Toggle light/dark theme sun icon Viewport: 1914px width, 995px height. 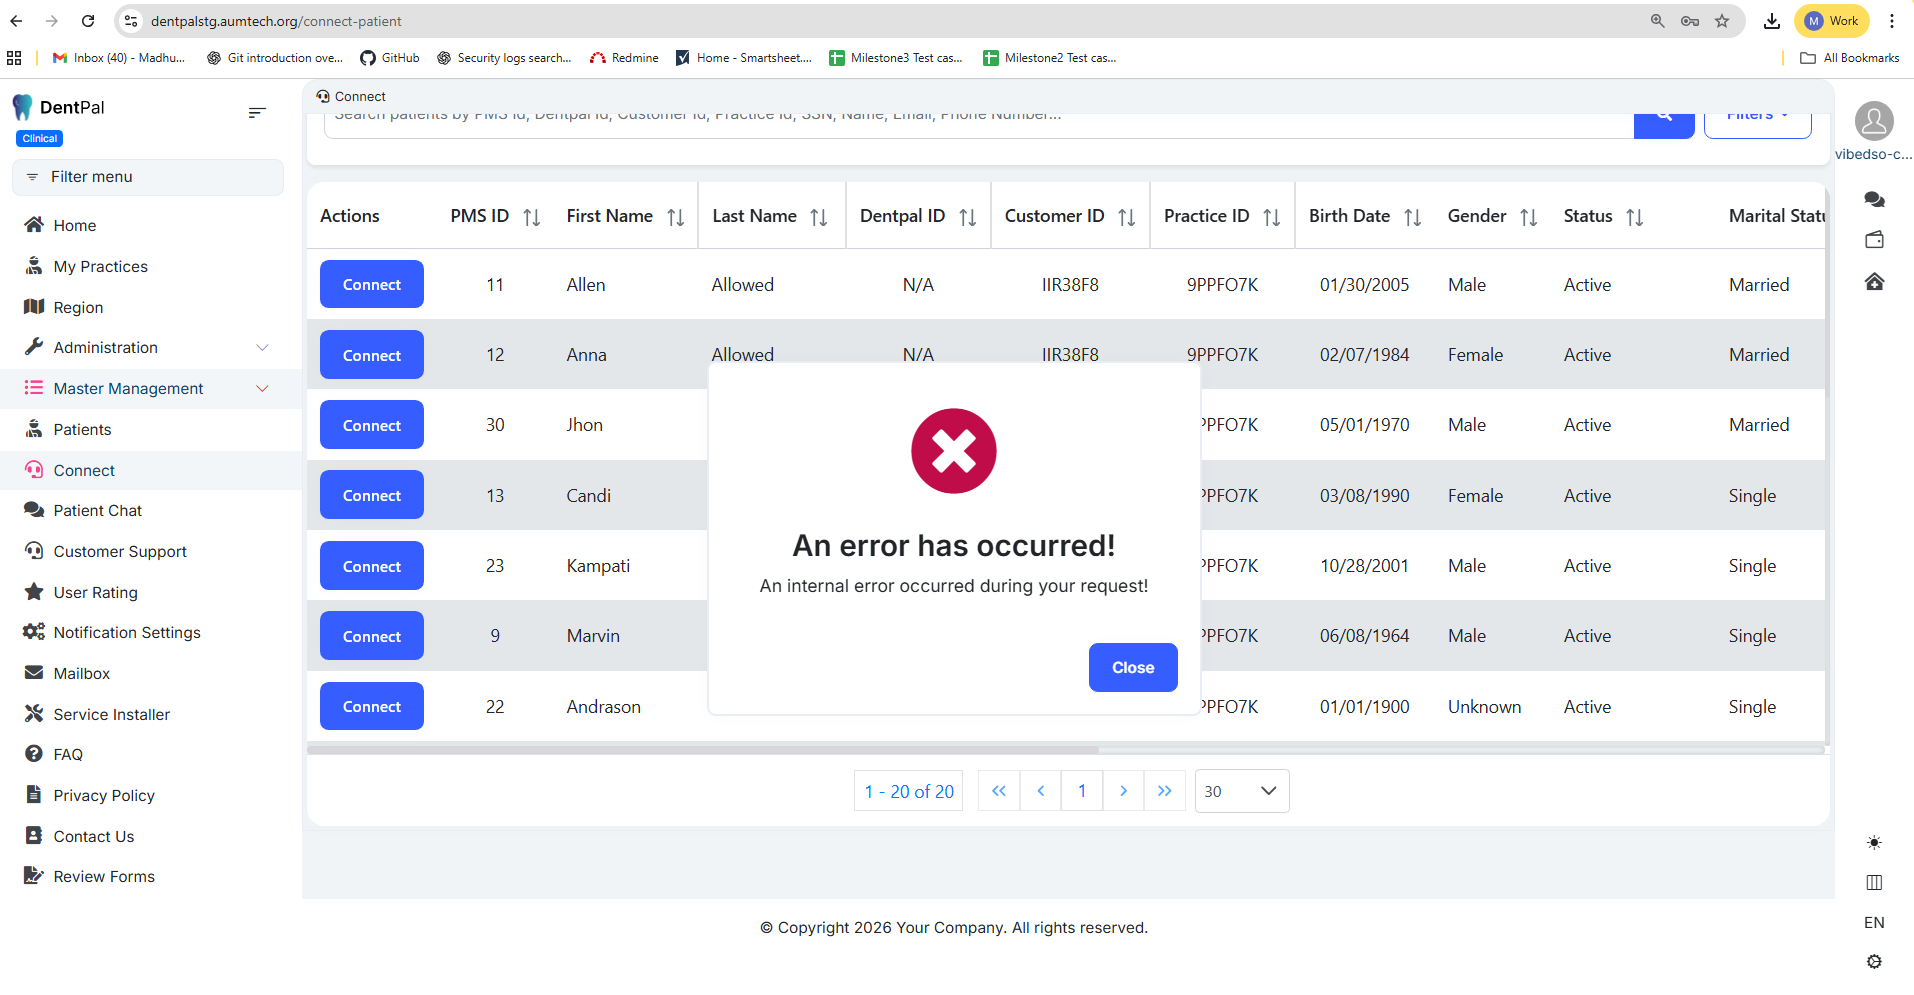[x=1874, y=843]
